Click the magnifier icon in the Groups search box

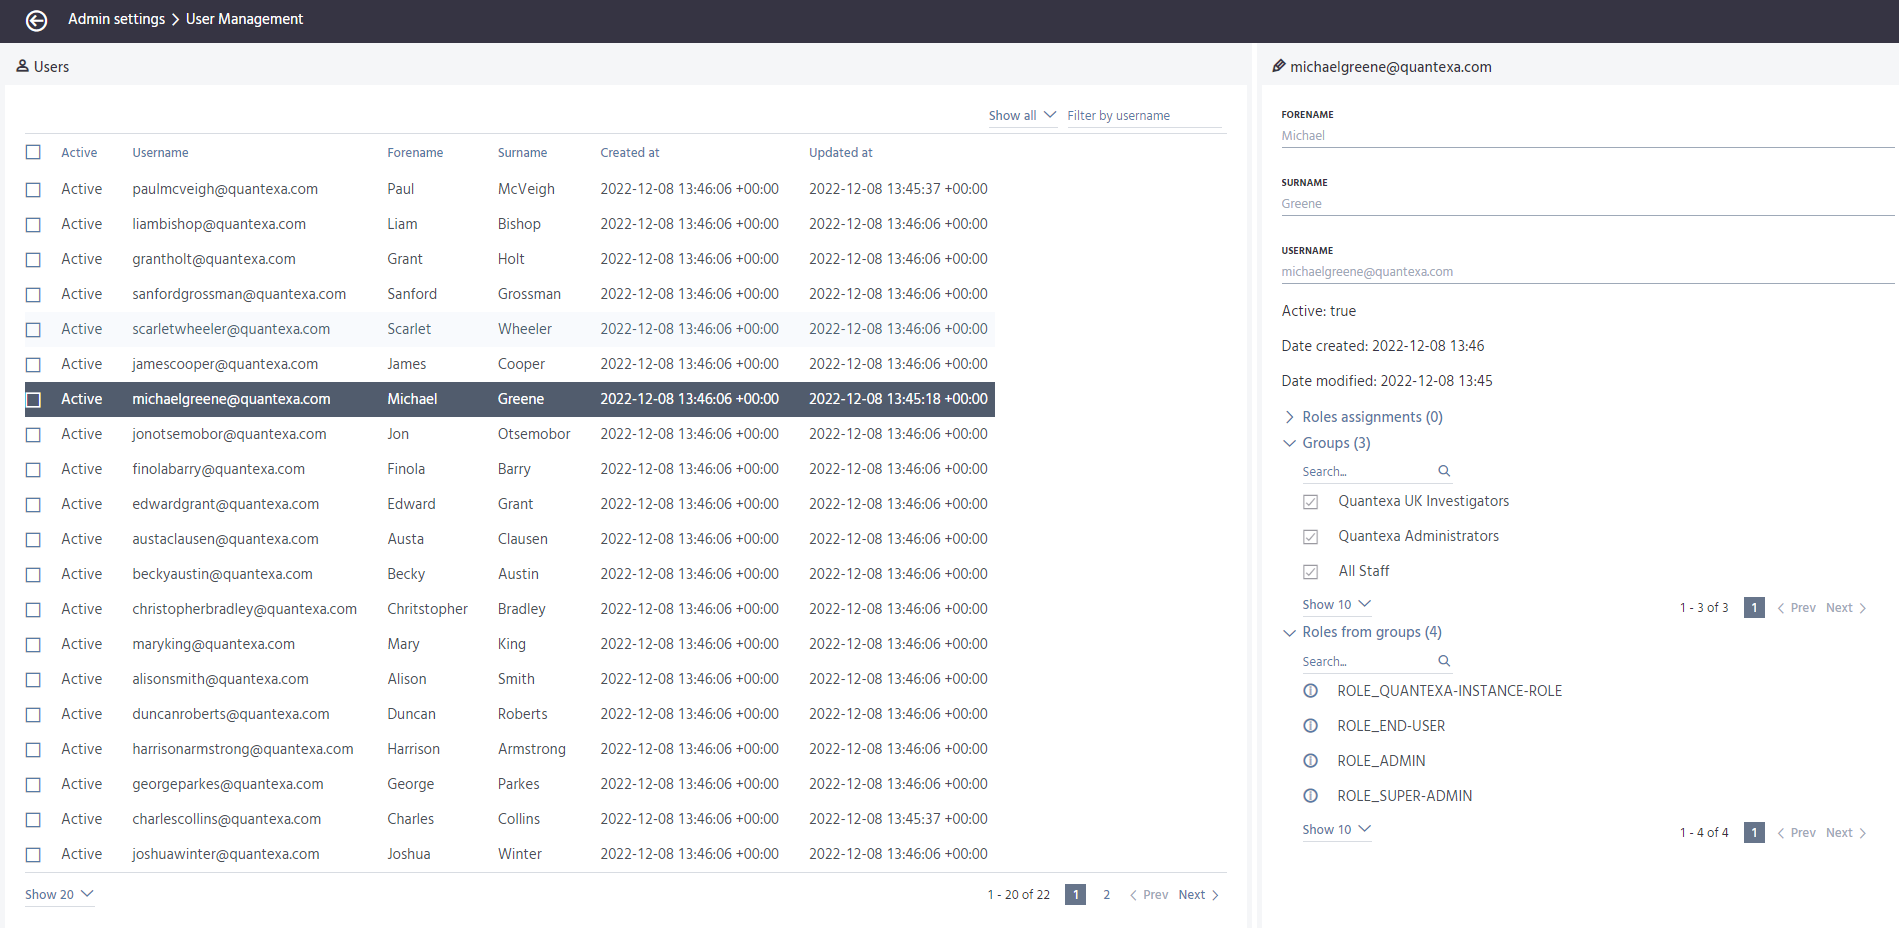pos(1444,470)
